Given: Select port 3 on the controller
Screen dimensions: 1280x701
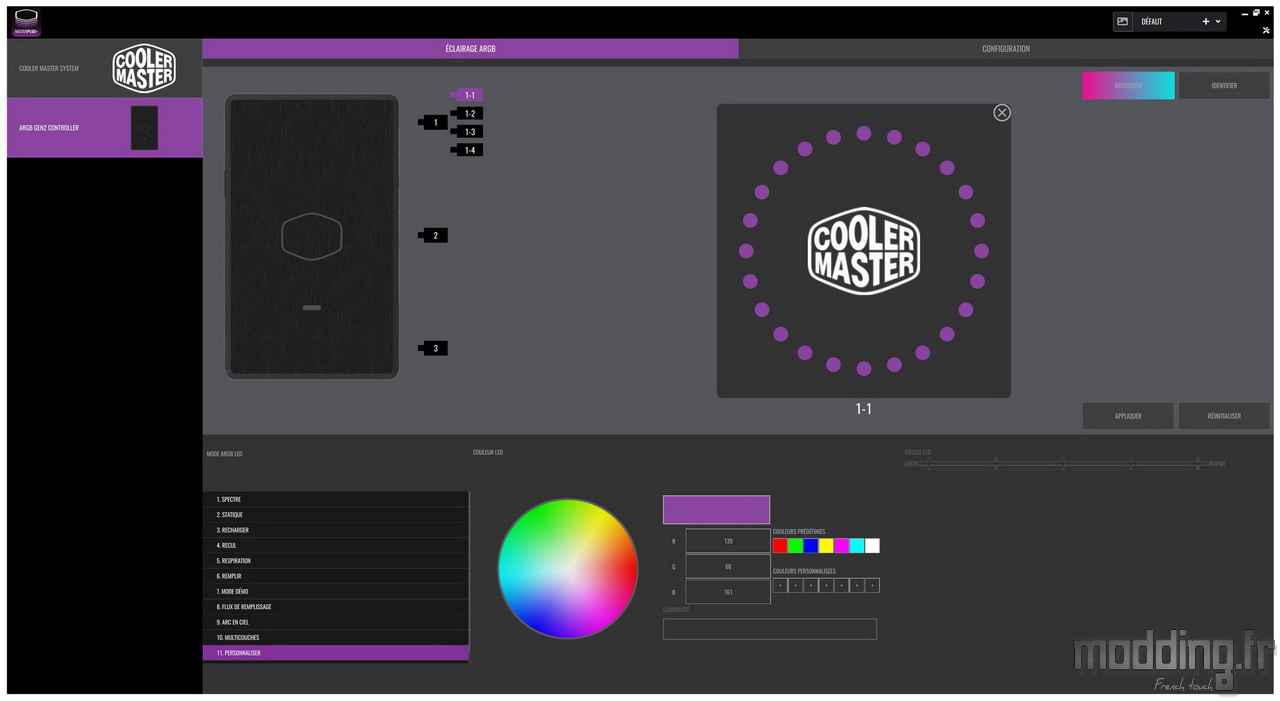Looking at the screenshot, I should pyautogui.click(x=434, y=349).
